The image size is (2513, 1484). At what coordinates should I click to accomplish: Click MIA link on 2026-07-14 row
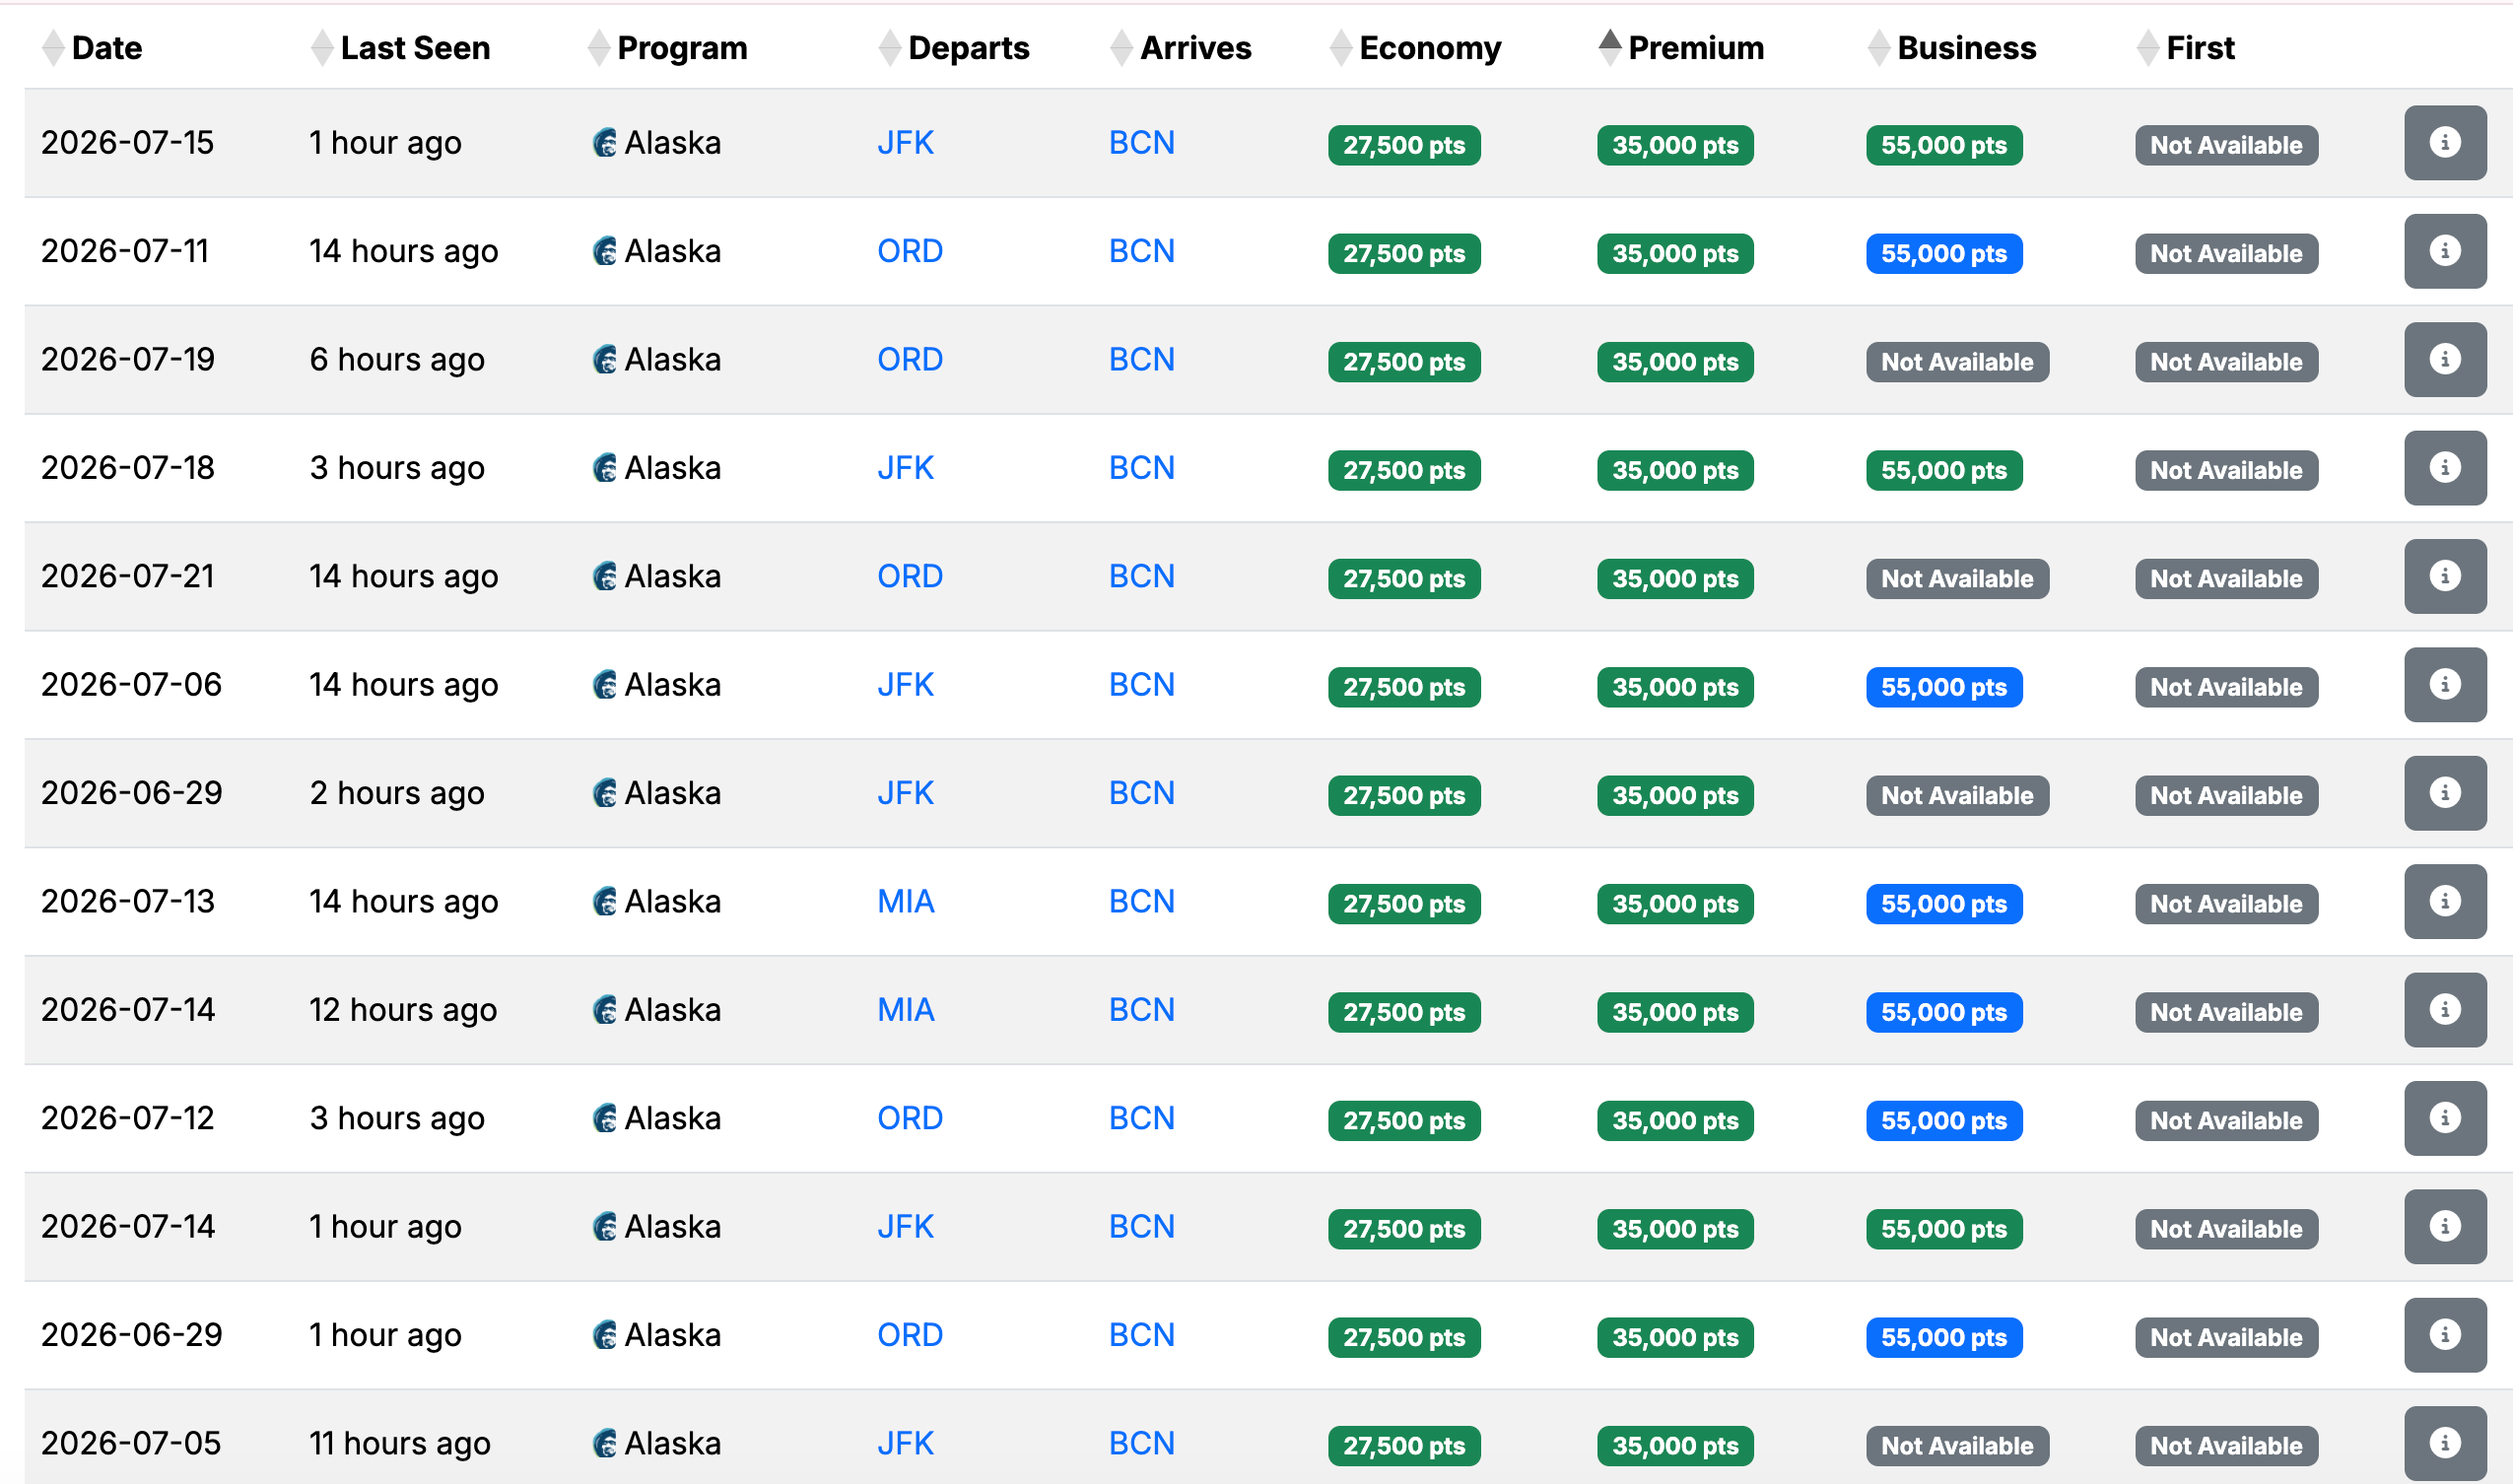(905, 1010)
